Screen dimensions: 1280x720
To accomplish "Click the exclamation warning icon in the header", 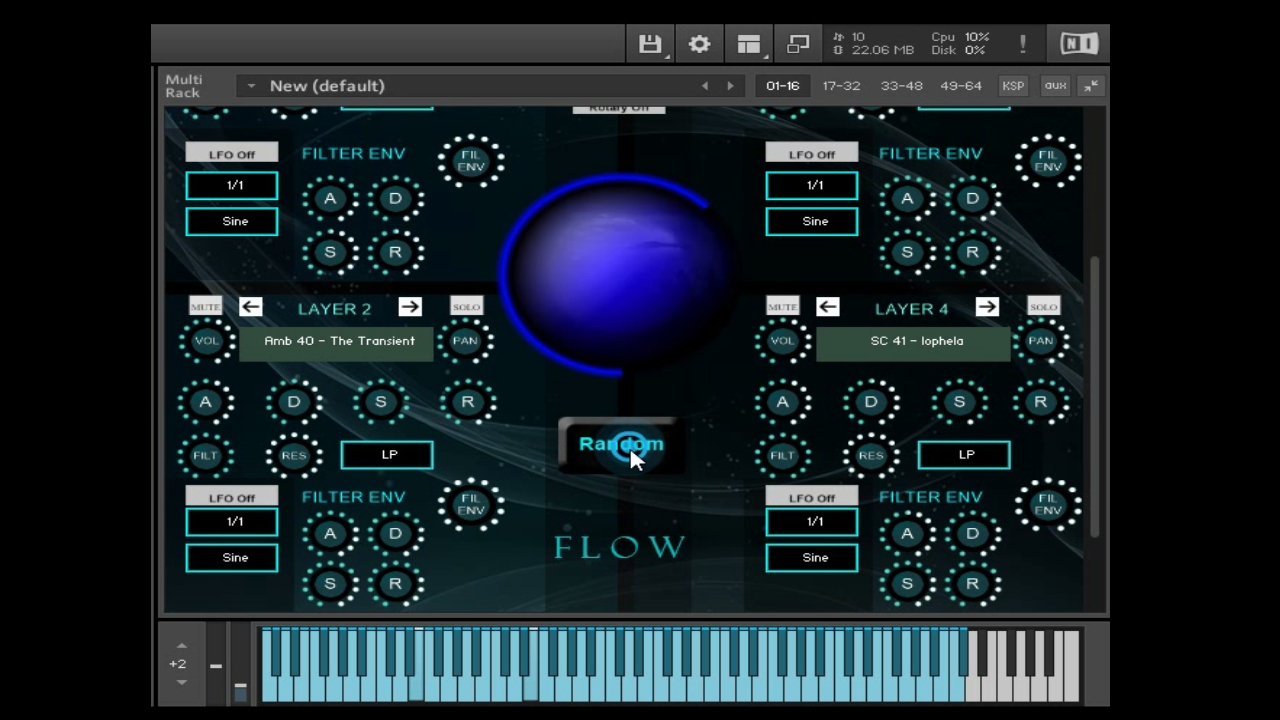I will (x=1022, y=44).
